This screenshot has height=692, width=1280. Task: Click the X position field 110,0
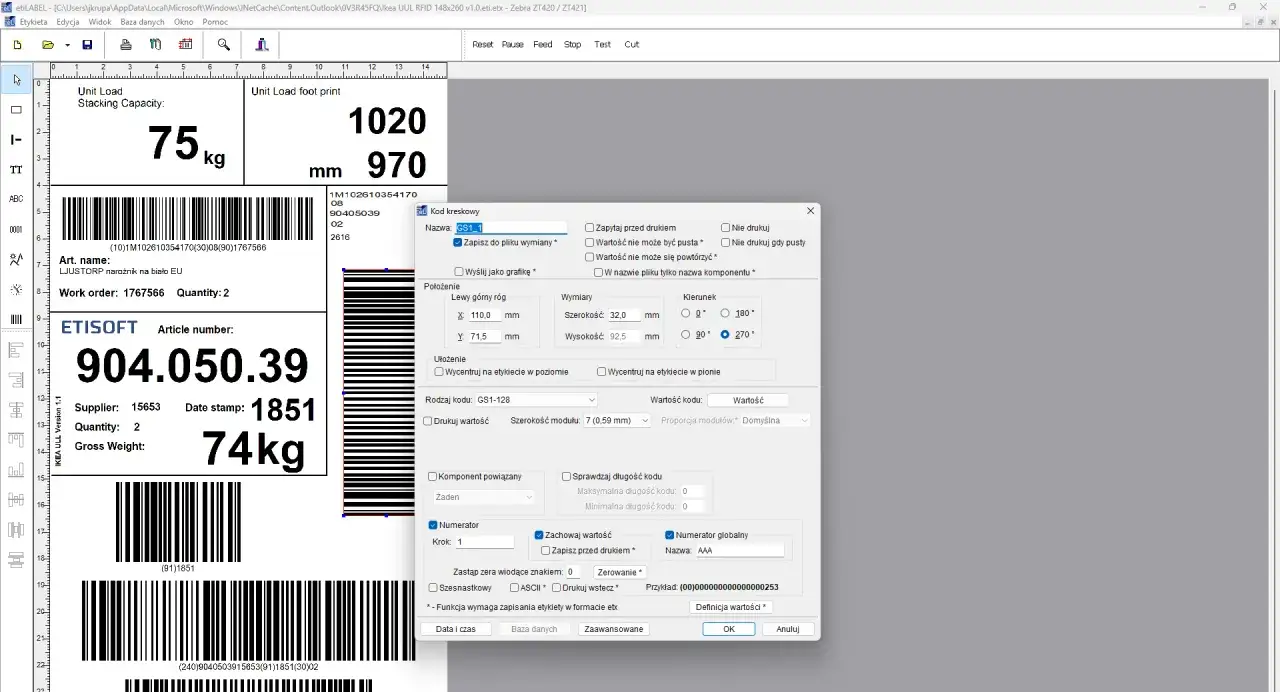coord(485,315)
